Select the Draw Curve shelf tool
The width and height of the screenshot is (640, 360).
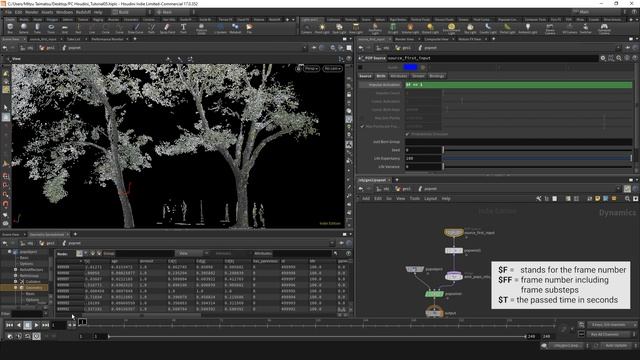coord(136,28)
